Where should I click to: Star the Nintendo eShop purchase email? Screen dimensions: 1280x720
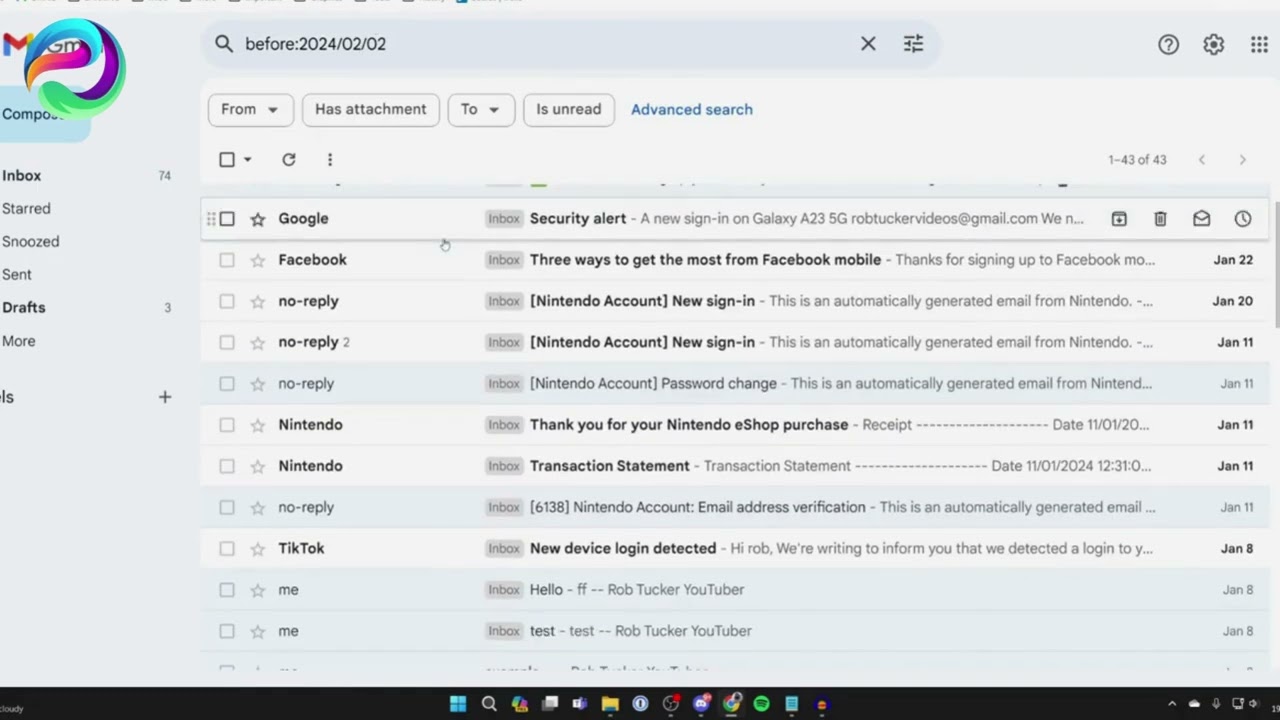(x=257, y=425)
